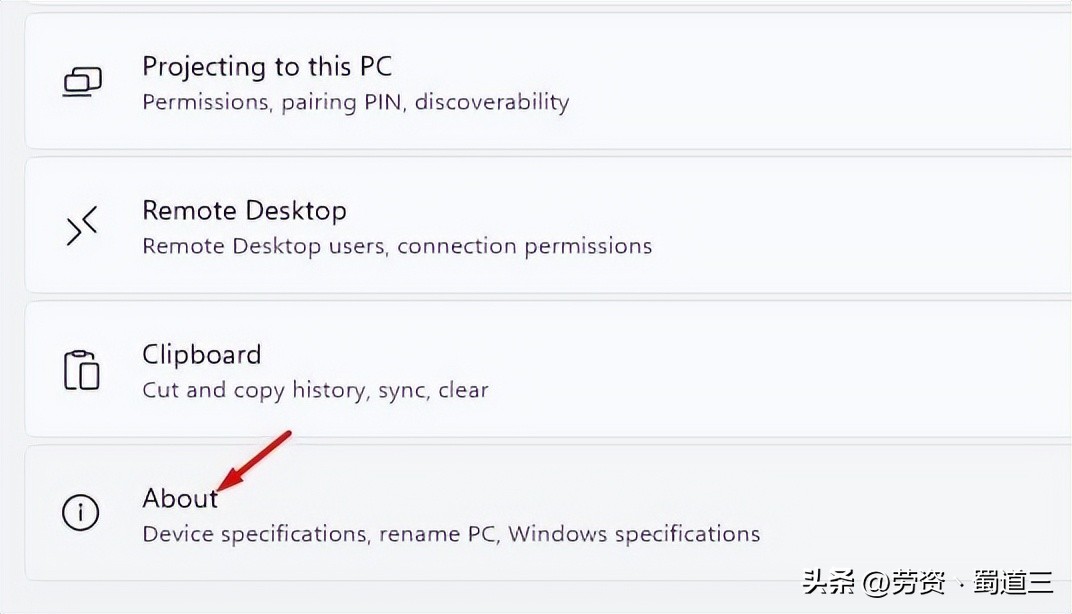Select the setting indicated by the red arrow

(180, 498)
